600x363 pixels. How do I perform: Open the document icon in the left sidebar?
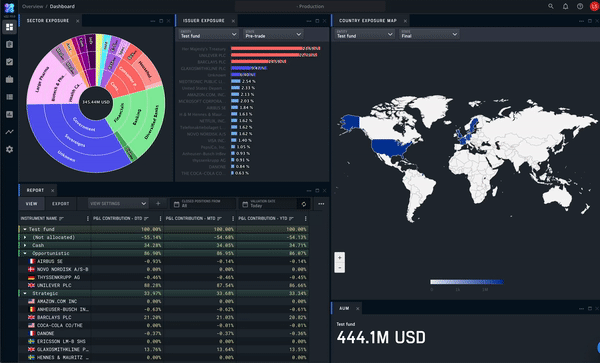point(9,44)
